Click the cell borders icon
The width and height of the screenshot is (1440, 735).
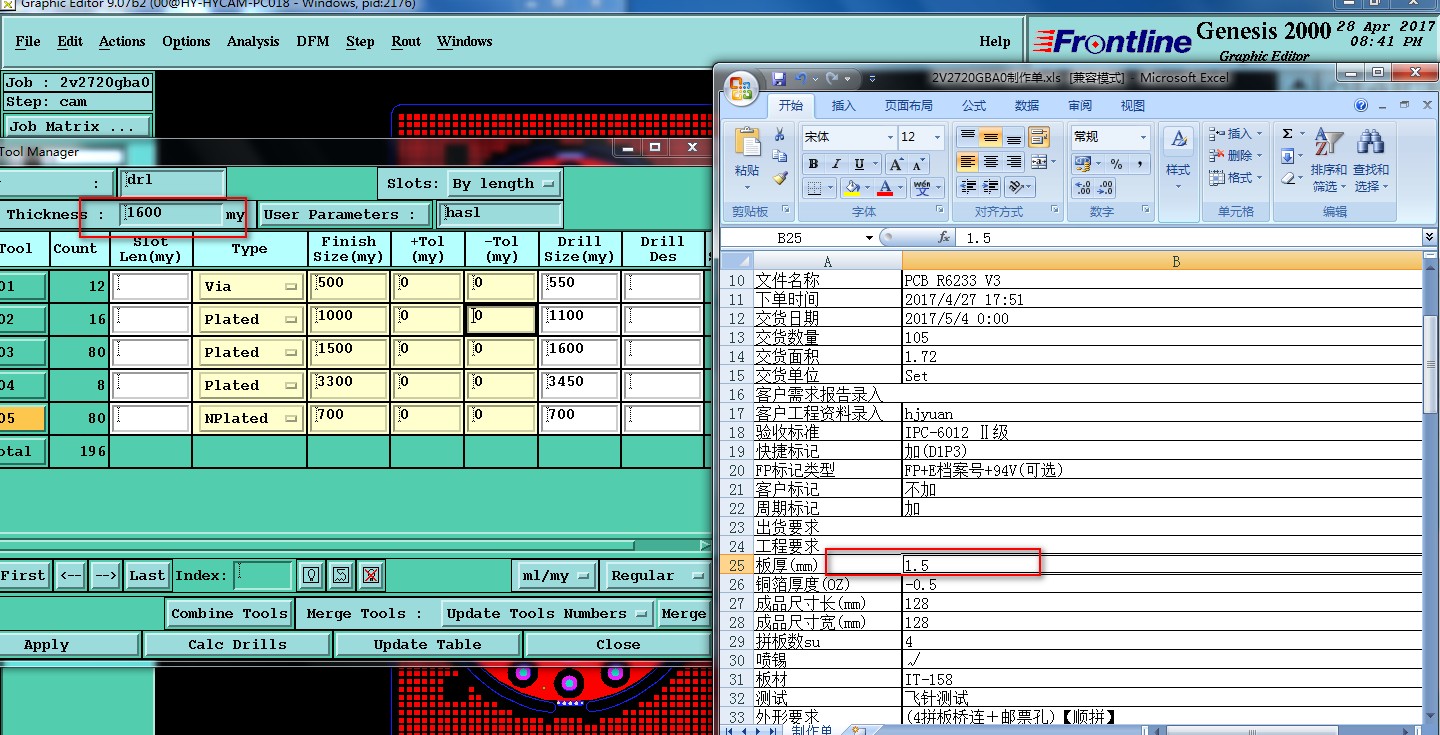pyautogui.click(x=814, y=187)
